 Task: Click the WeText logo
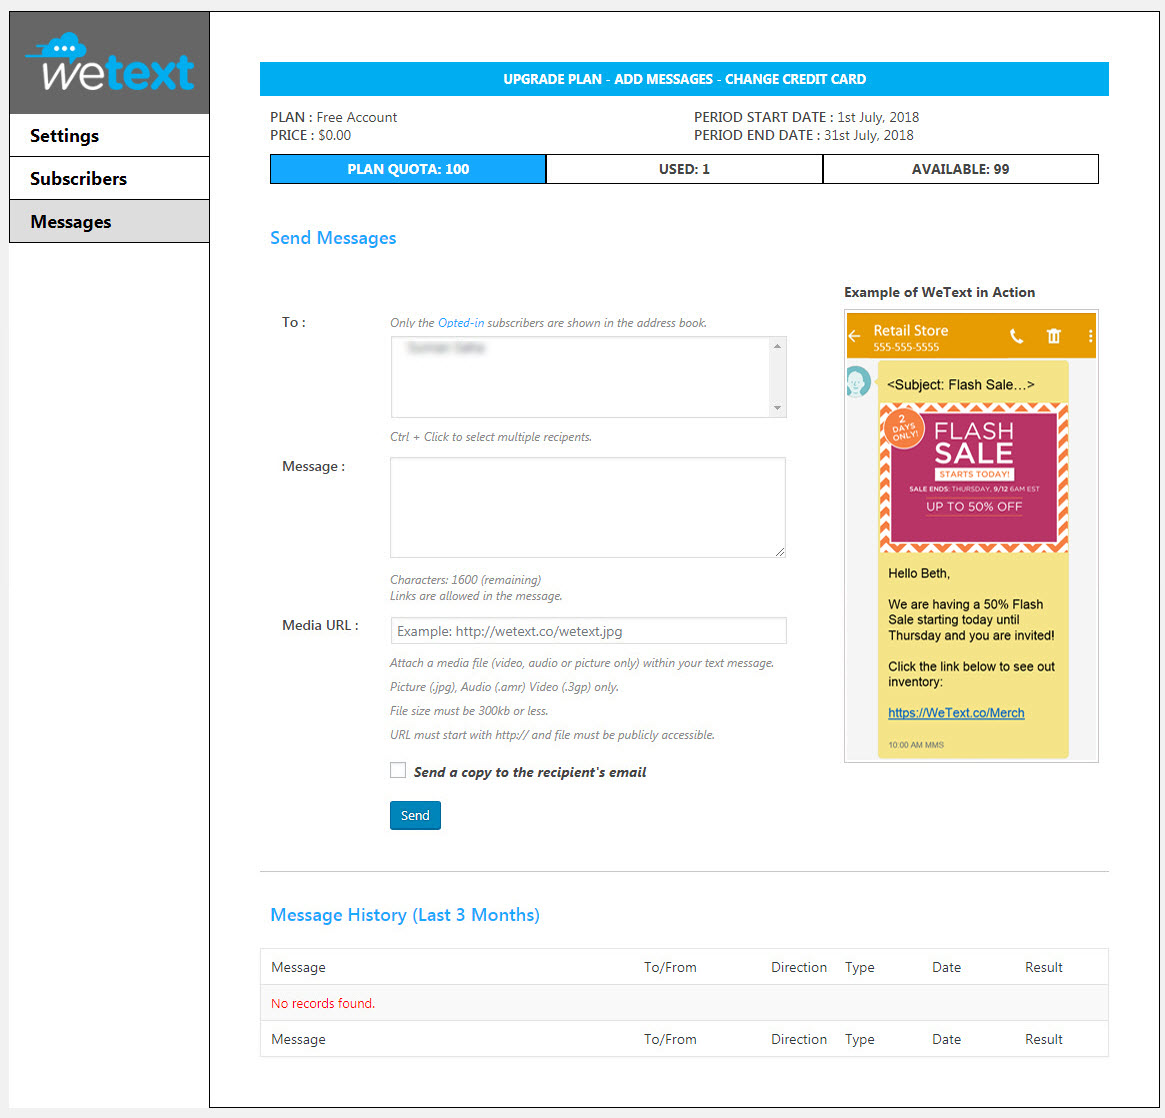110,63
